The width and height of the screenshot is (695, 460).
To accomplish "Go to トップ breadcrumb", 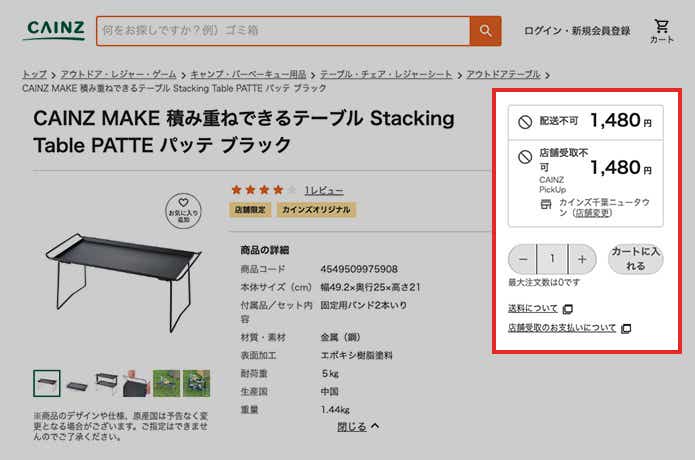I will (x=35, y=74).
